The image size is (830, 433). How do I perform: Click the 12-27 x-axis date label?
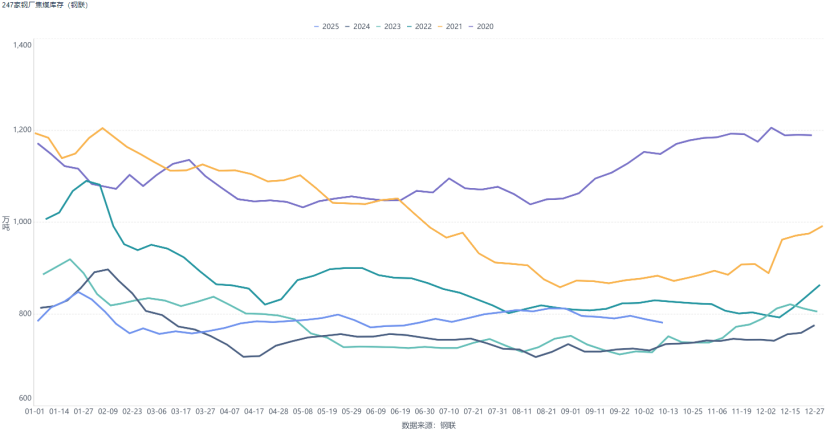[x=813, y=411]
